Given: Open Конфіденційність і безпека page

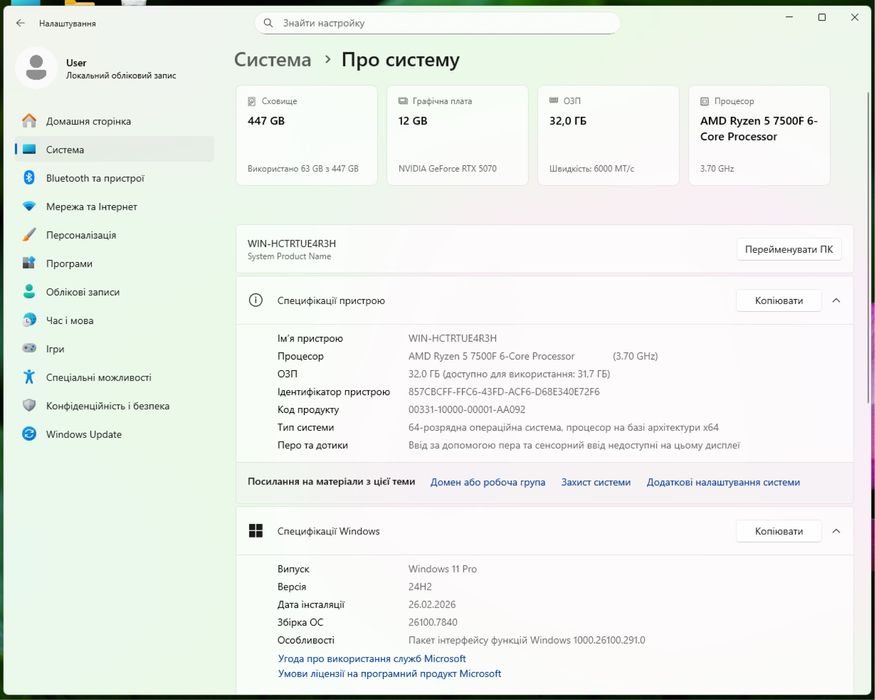Looking at the screenshot, I should [114, 406].
